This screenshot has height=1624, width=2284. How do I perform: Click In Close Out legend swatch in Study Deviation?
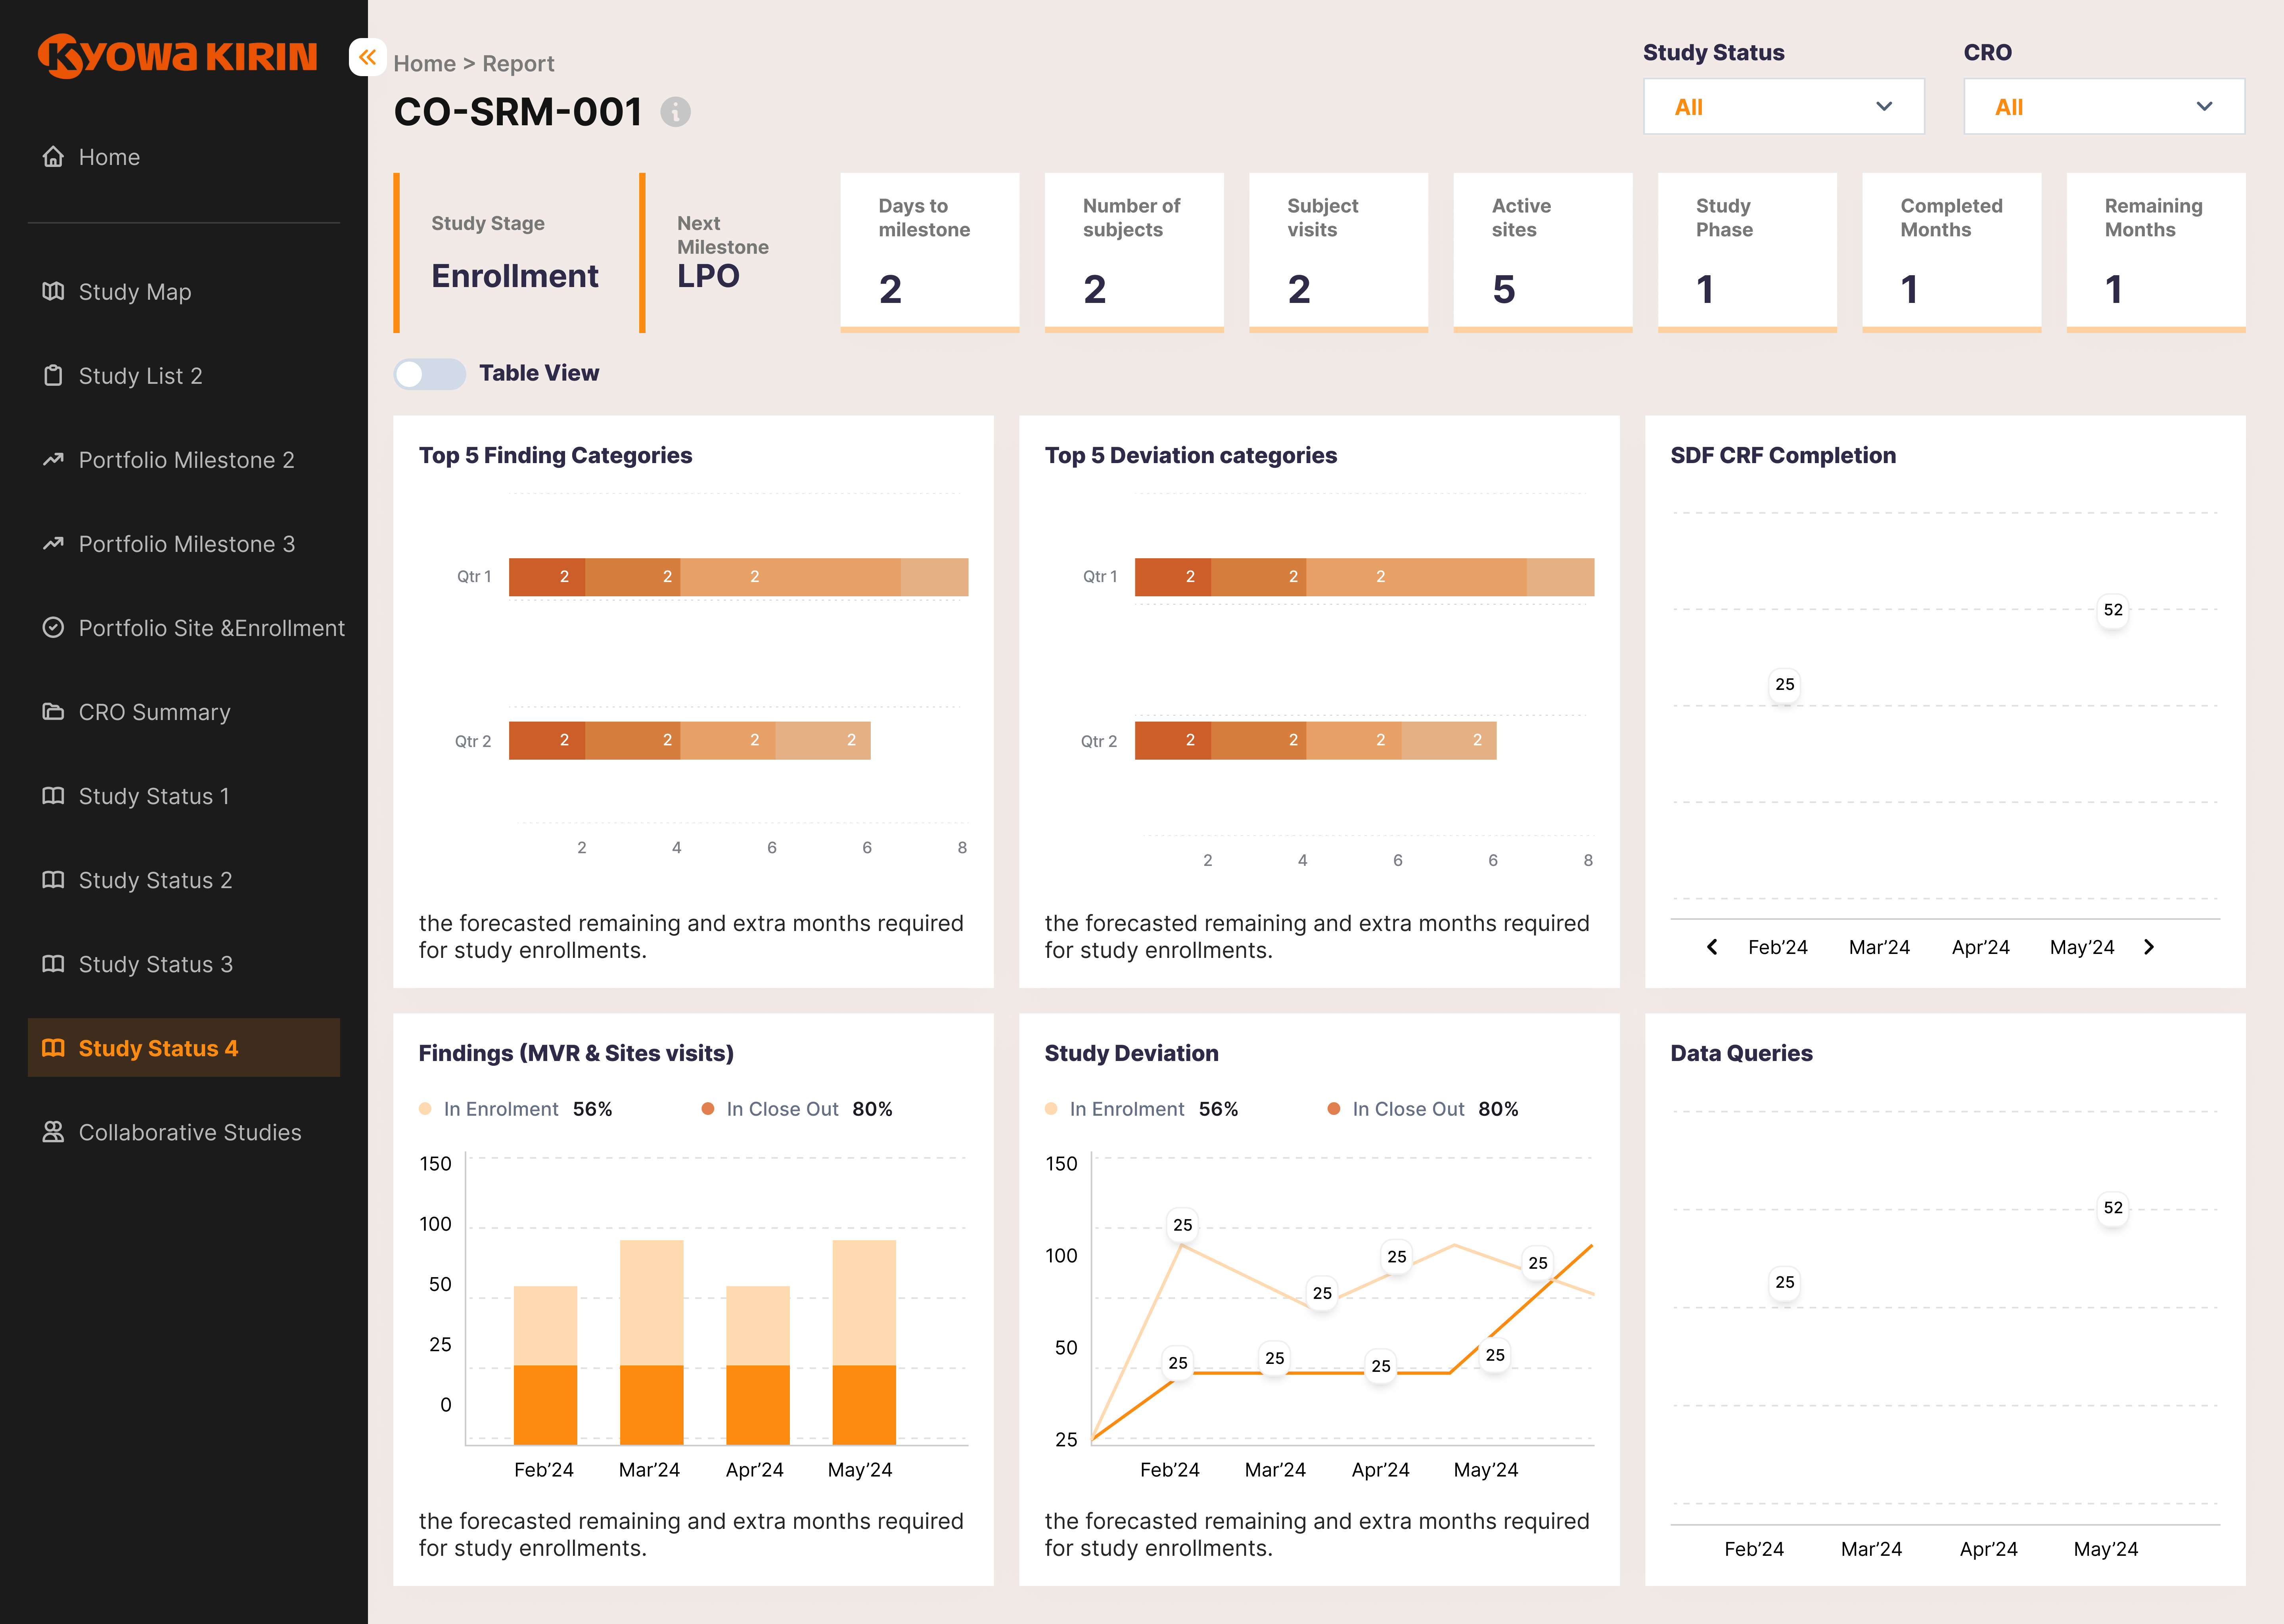coord(1334,1108)
